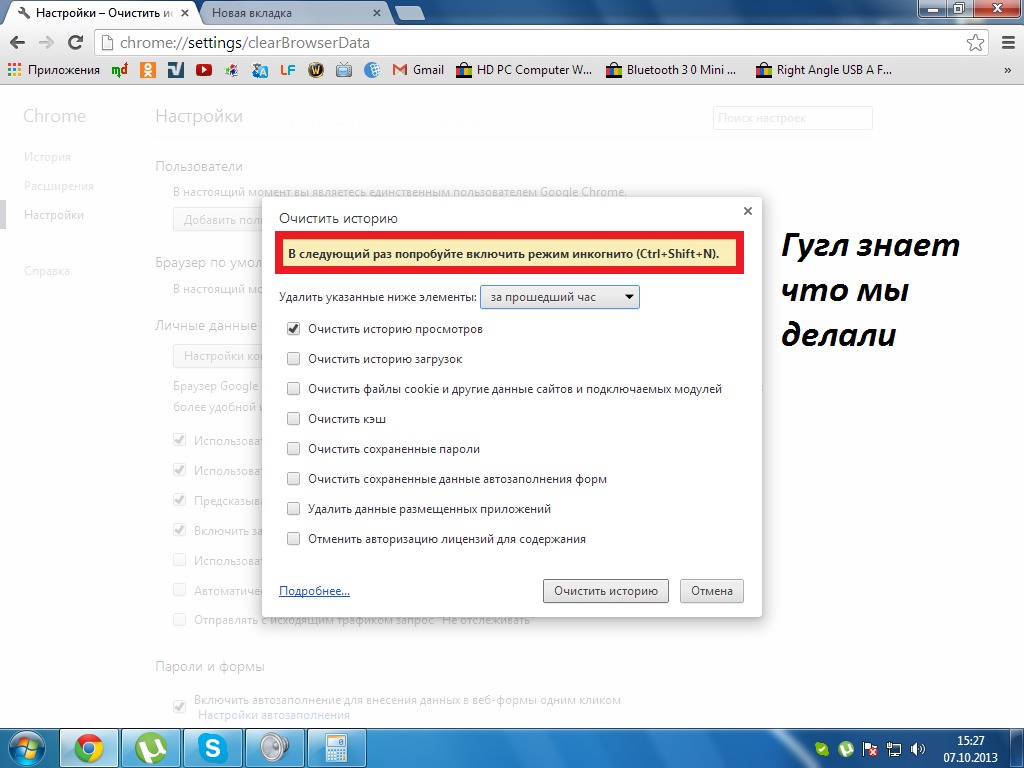The image size is (1024, 768).
Task: Open Google Chrome from the taskbar
Action: [x=89, y=748]
